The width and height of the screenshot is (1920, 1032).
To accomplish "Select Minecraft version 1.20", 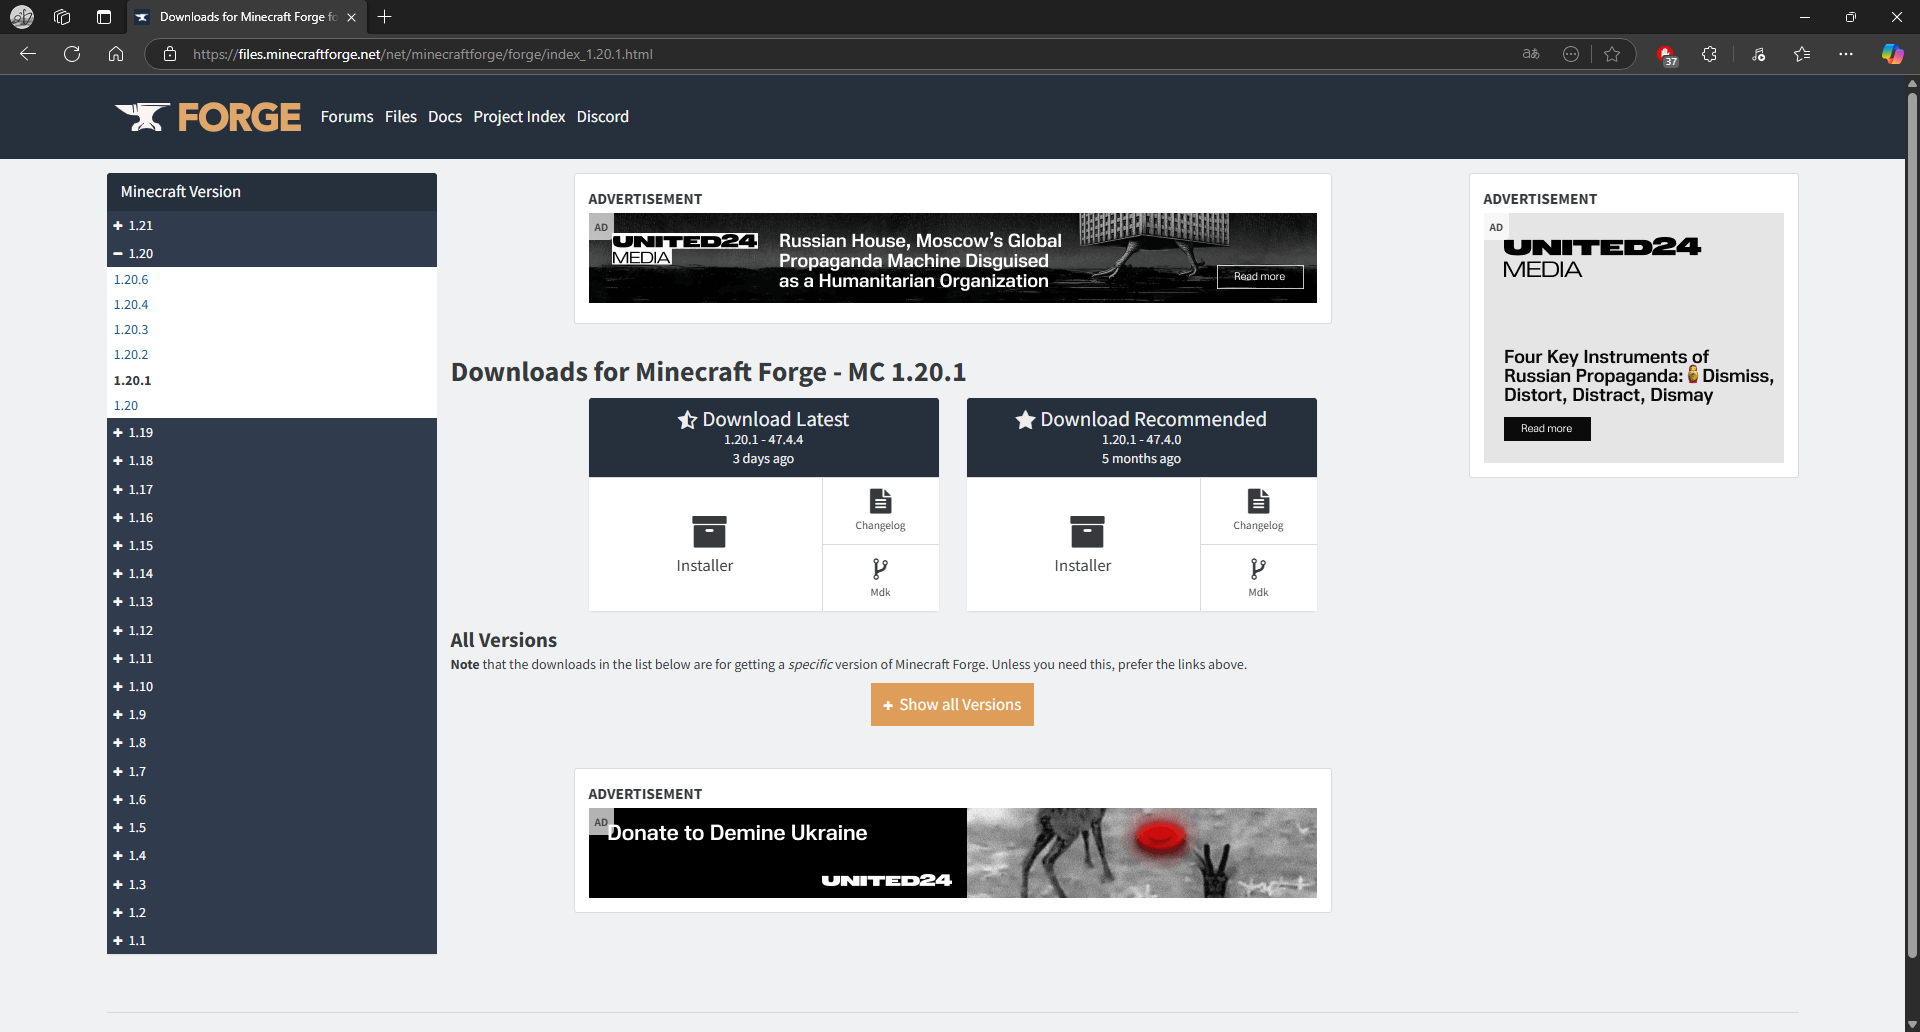I will click(x=126, y=405).
